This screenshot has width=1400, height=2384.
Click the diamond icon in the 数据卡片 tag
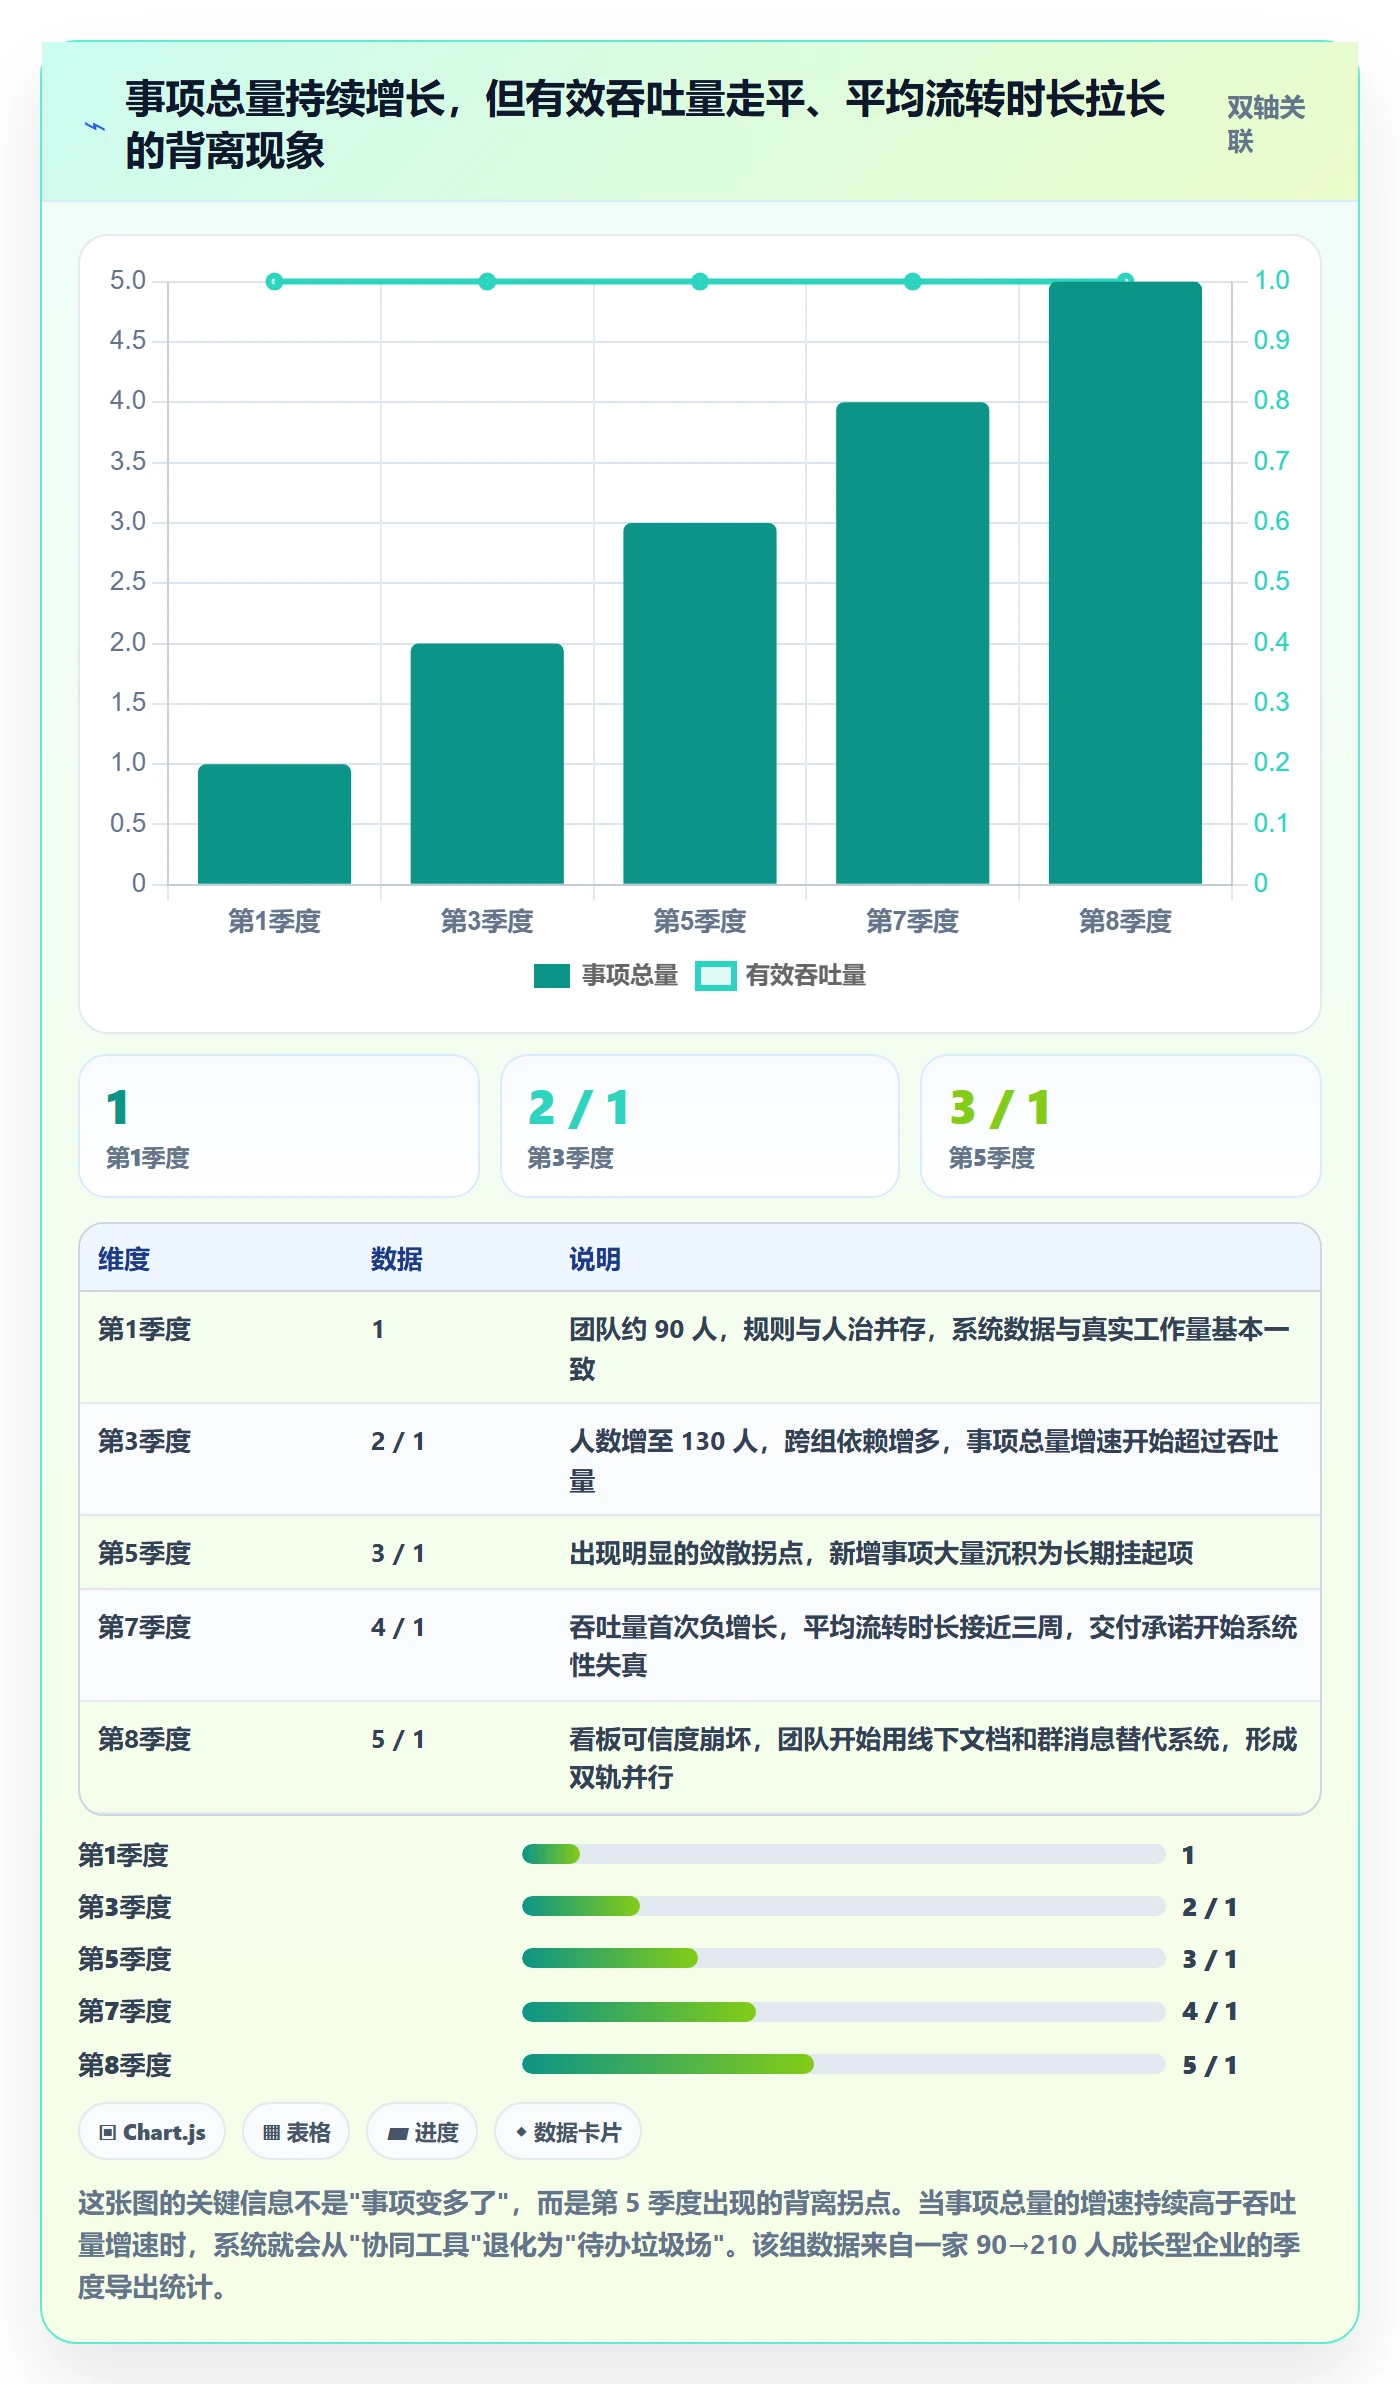pyautogui.click(x=521, y=2132)
